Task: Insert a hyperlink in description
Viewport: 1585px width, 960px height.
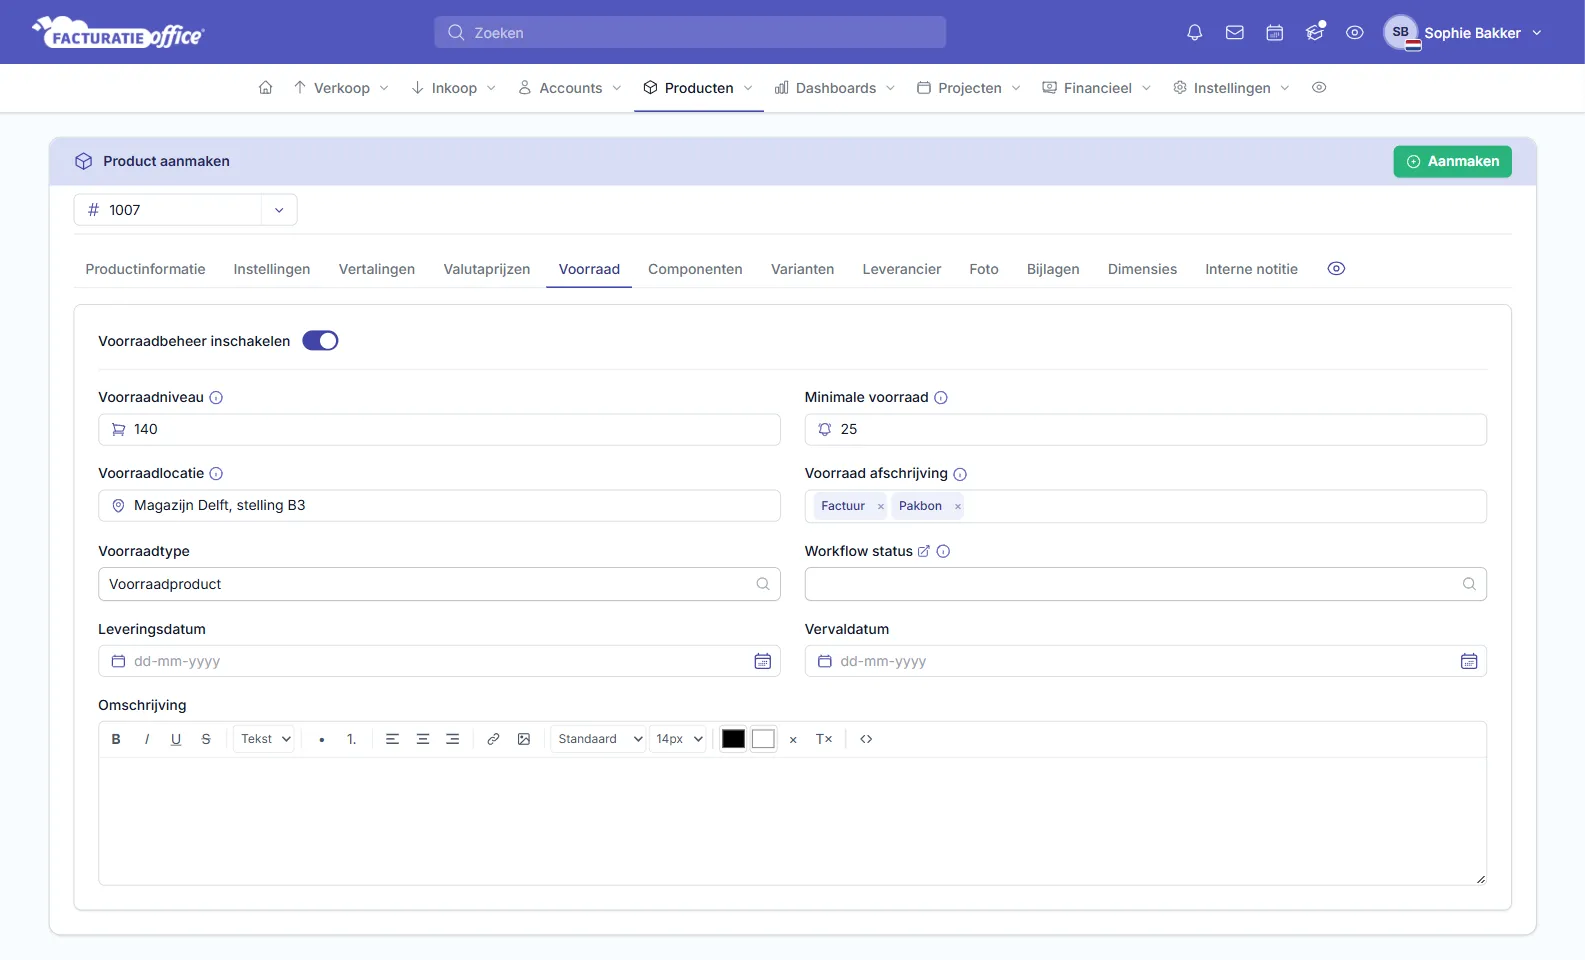Action: coord(493,739)
